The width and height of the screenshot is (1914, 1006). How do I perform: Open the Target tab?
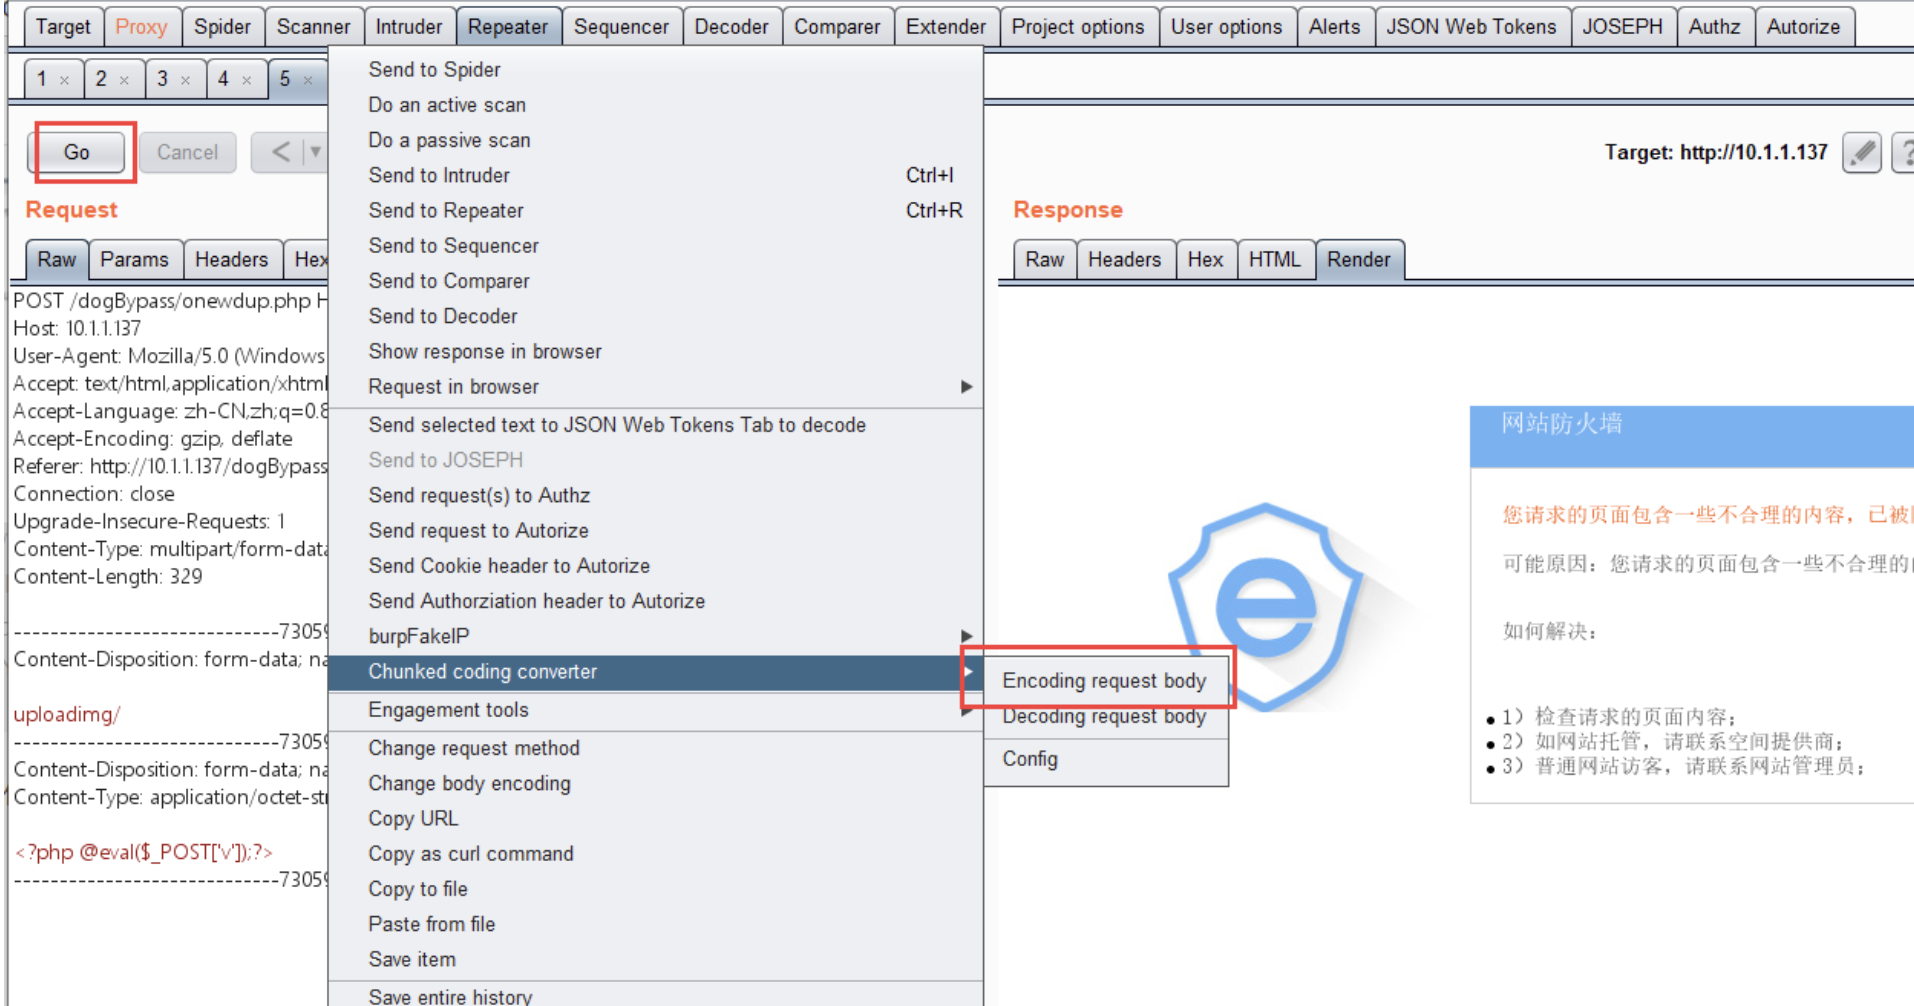[x=63, y=27]
